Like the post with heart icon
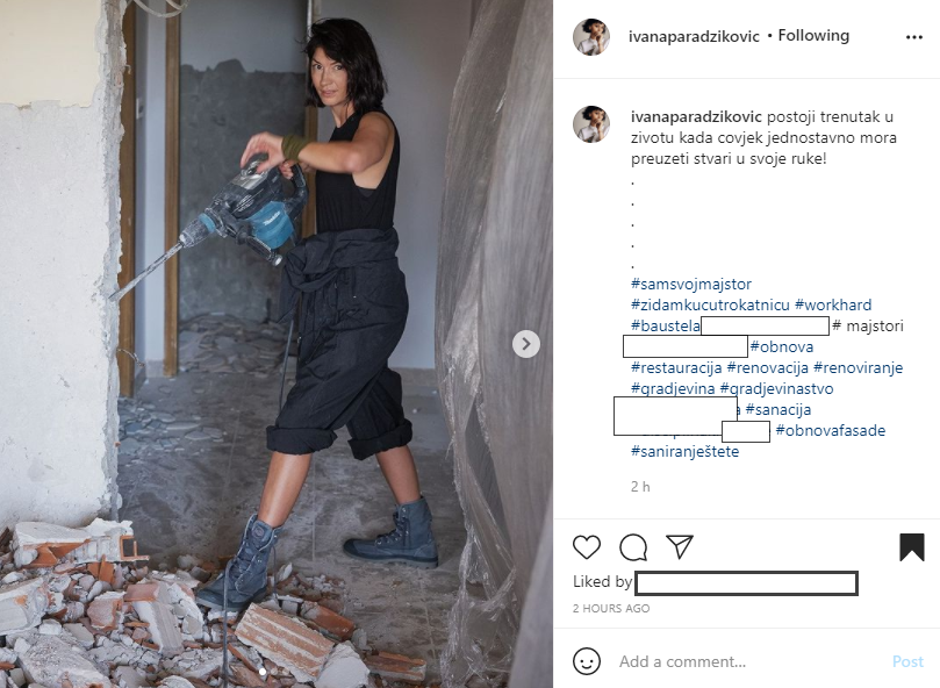The height and width of the screenshot is (688, 940). pyautogui.click(x=586, y=547)
